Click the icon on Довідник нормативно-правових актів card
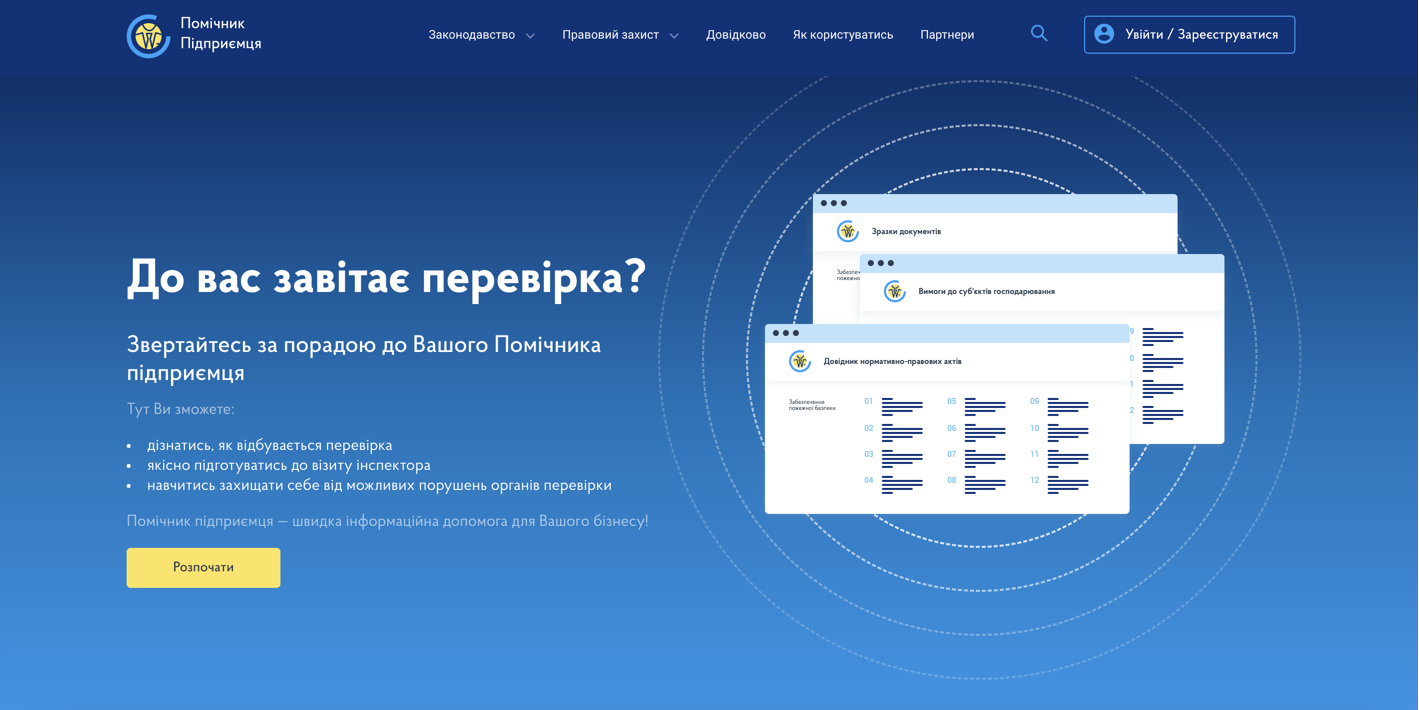Screen dimensions: 1419x710 [x=800, y=361]
